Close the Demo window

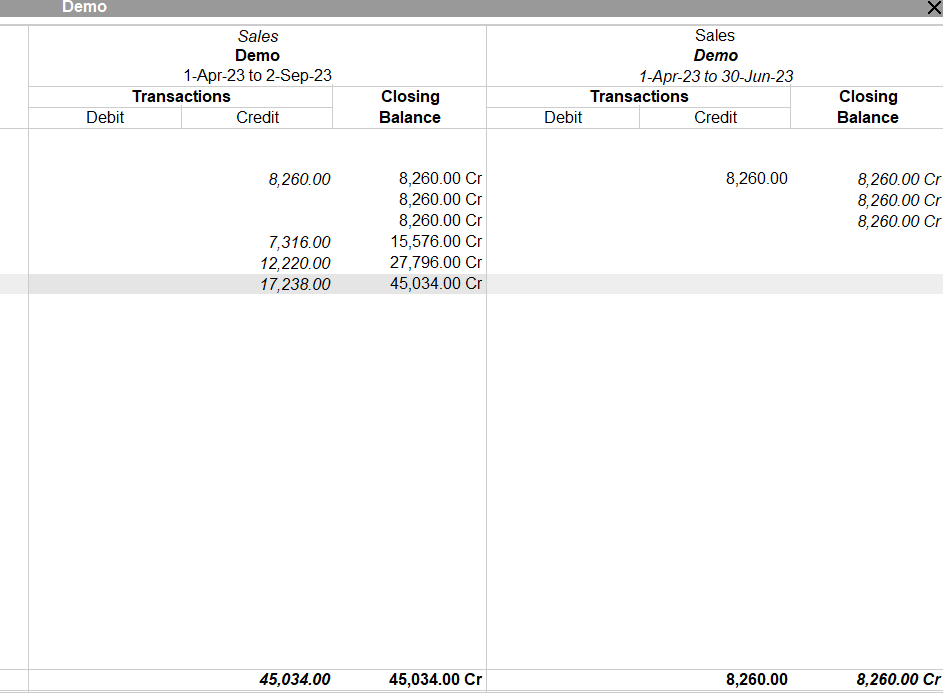pyautogui.click(x=934, y=7)
